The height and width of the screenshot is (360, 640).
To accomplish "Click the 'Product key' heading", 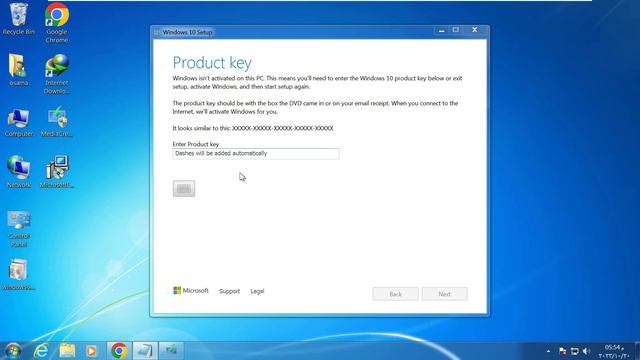I will 212,63.
